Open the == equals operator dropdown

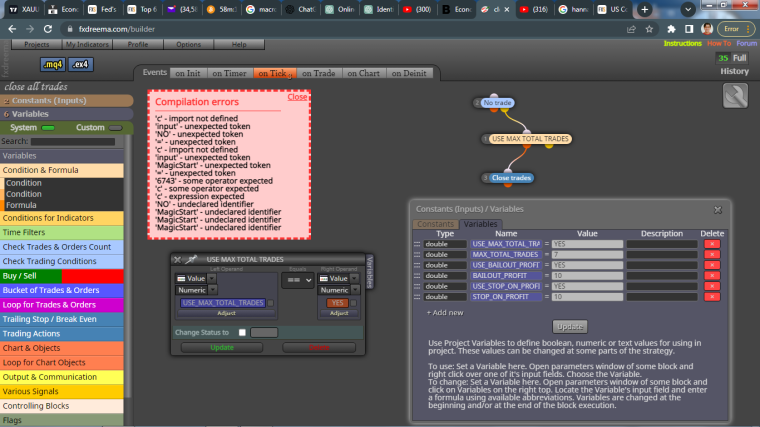tap(298, 280)
